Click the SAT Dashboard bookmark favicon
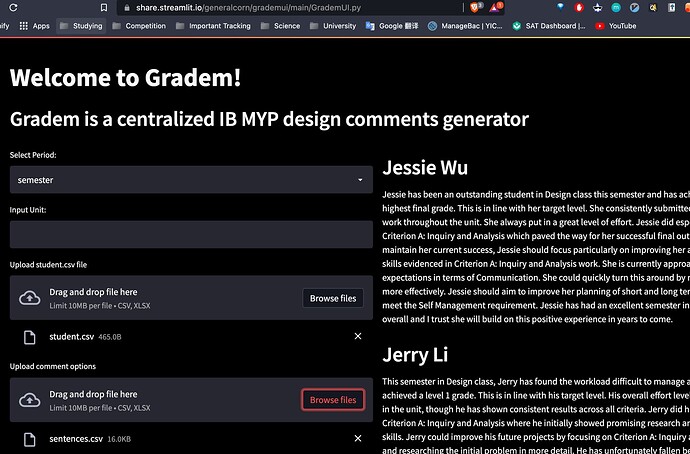The height and width of the screenshot is (454, 690). coord(517,26)
